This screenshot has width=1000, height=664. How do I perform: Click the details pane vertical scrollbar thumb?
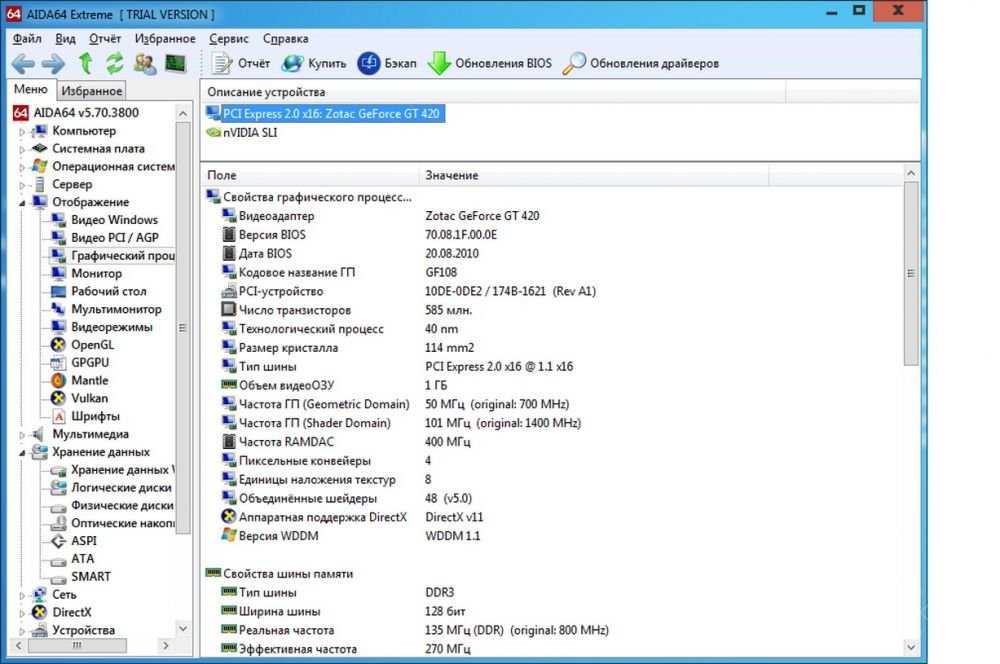pos(911,273)
